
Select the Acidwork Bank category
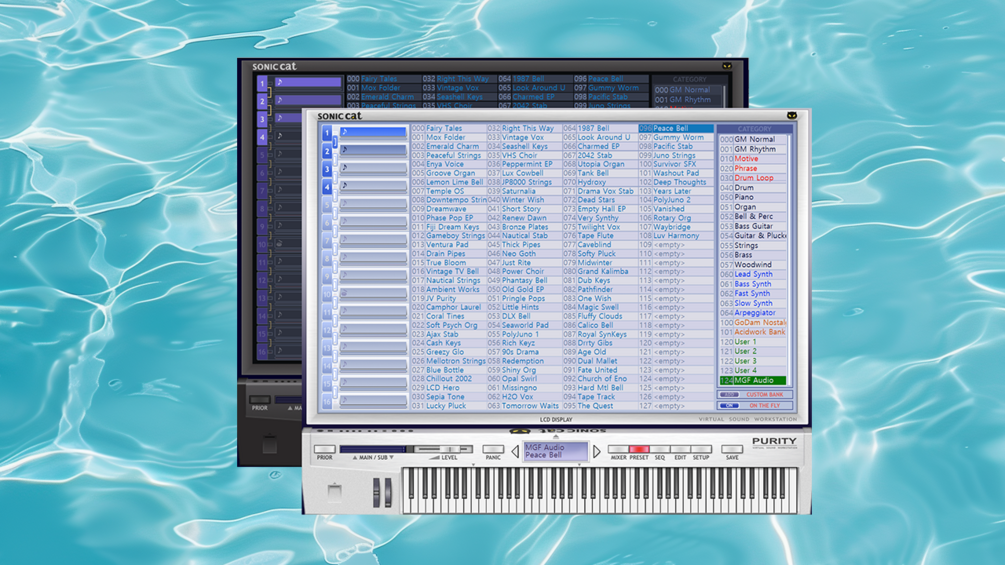coord(752,332)
